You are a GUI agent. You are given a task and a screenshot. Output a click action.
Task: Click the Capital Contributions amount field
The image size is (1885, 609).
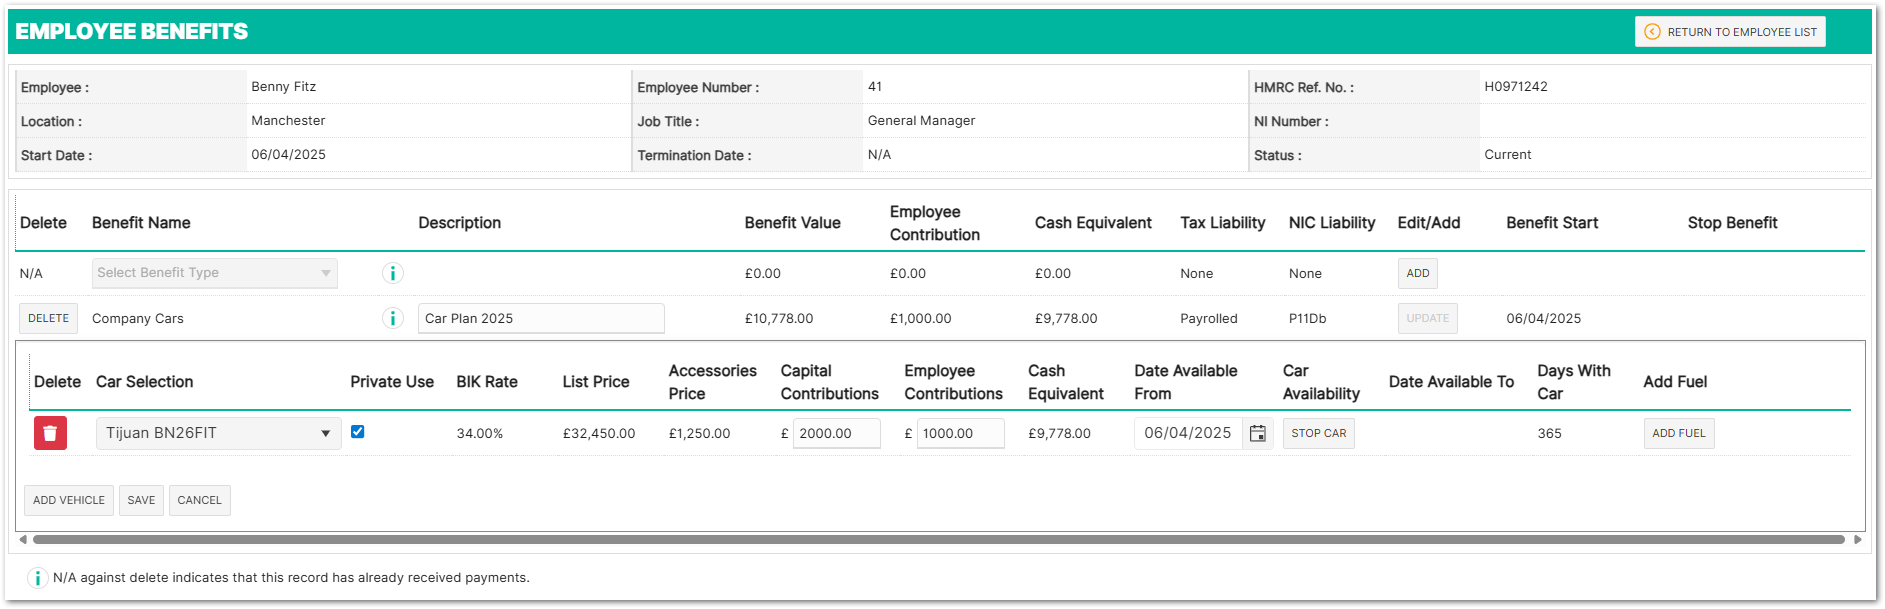click(836, 433)
